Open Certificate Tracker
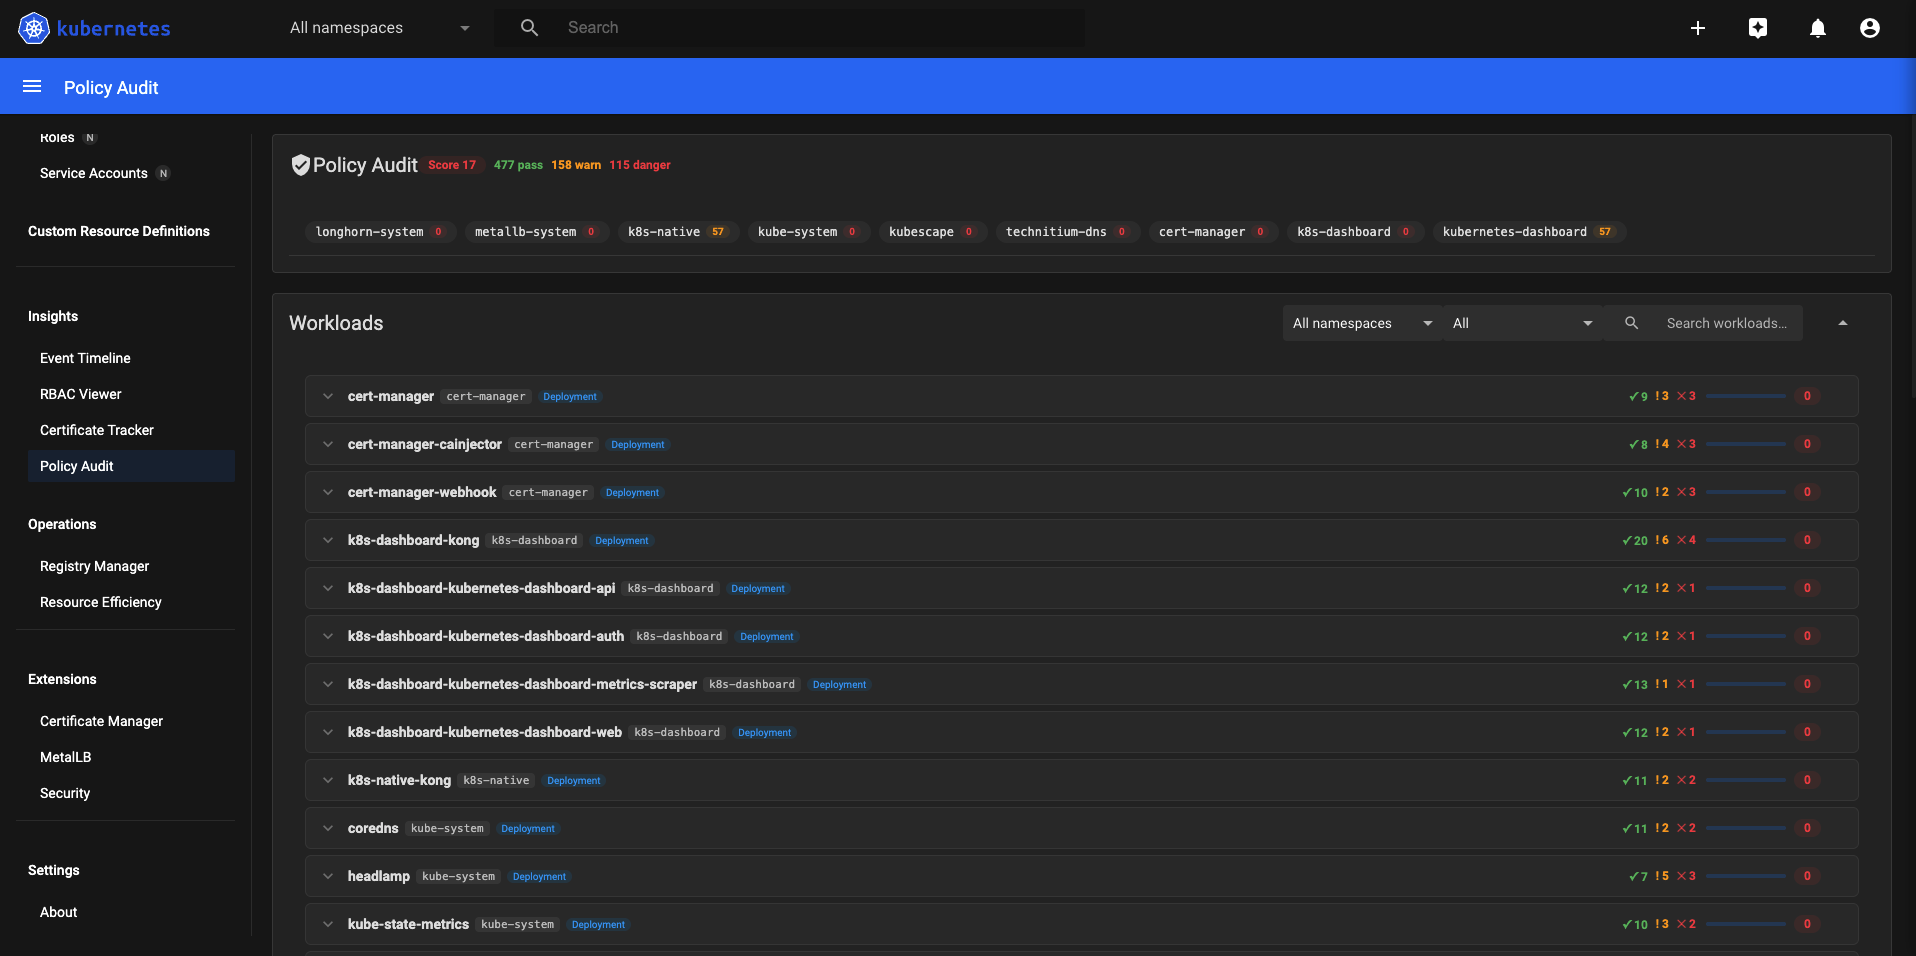The image size is (1916, 956). pos(97,430)
